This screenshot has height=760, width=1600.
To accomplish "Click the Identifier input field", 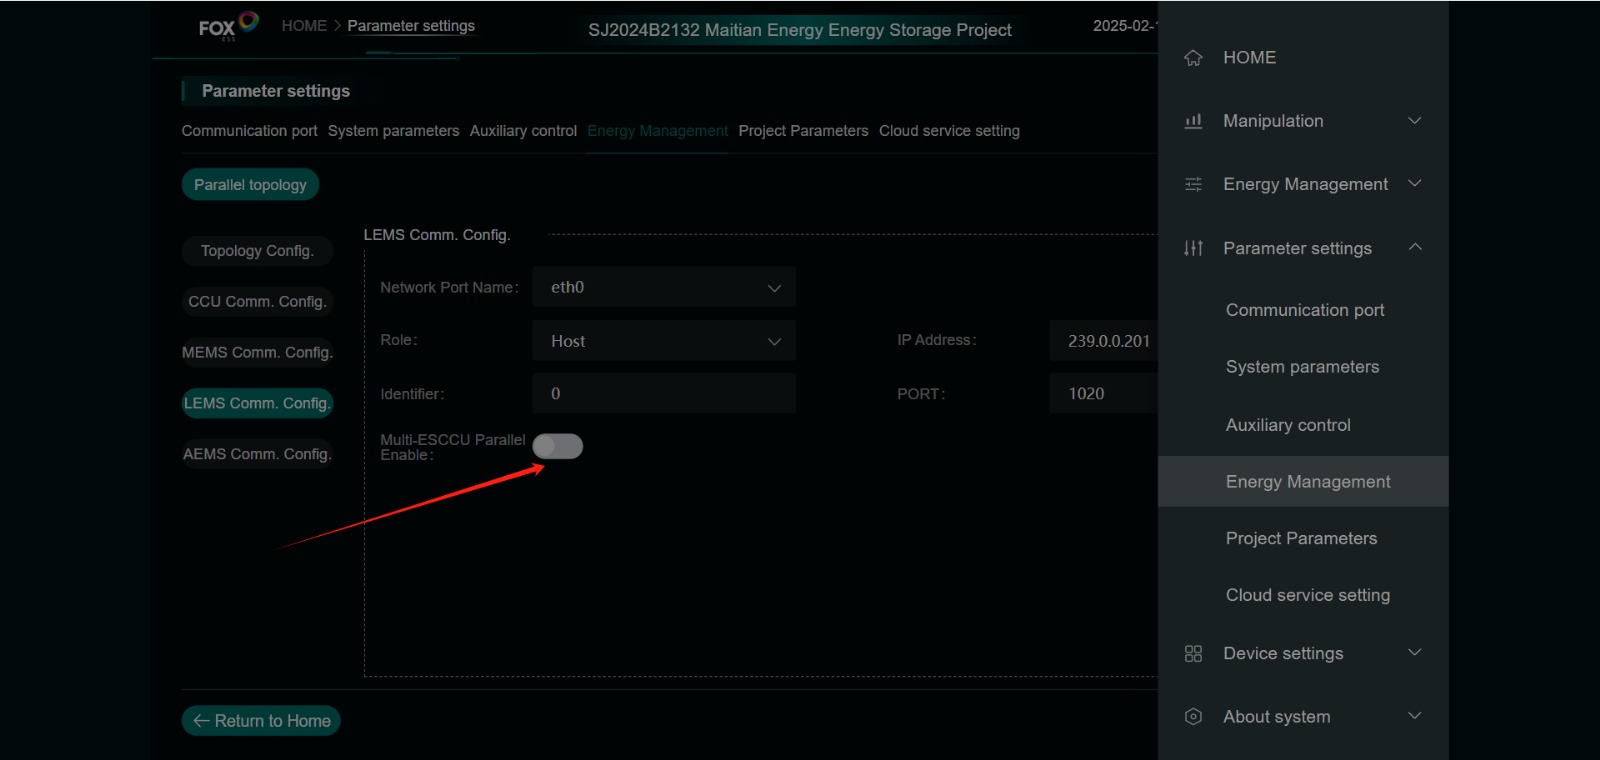I will 664,394.
